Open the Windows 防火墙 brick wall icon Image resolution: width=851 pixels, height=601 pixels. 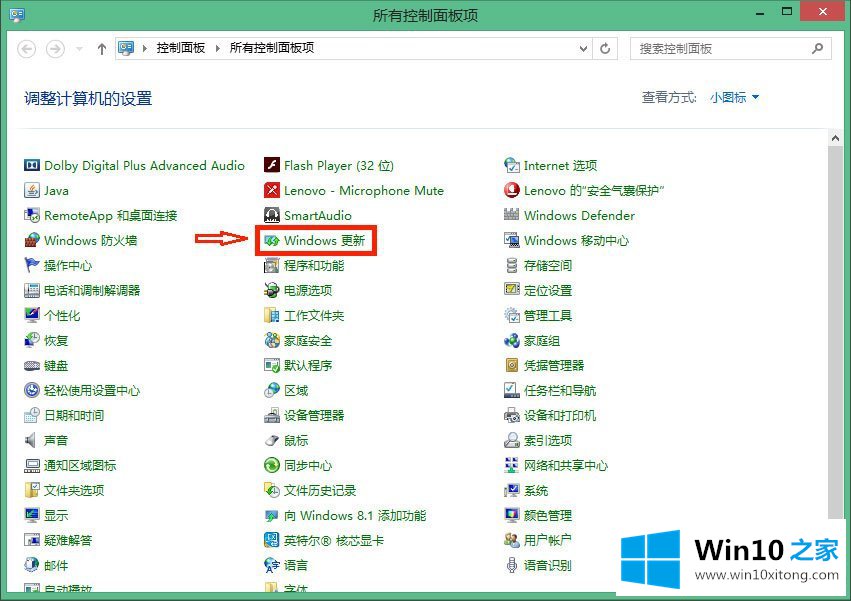(x=31, y=240)
